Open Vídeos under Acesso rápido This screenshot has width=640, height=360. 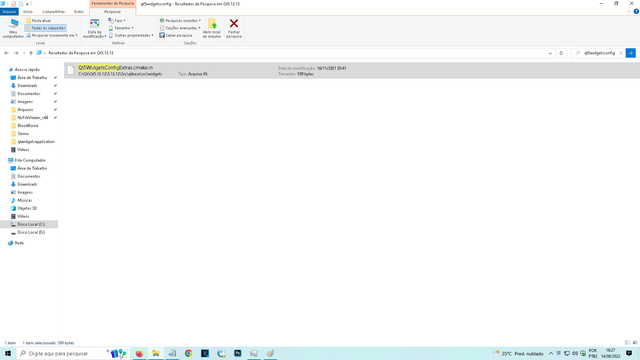pos(23,150)
